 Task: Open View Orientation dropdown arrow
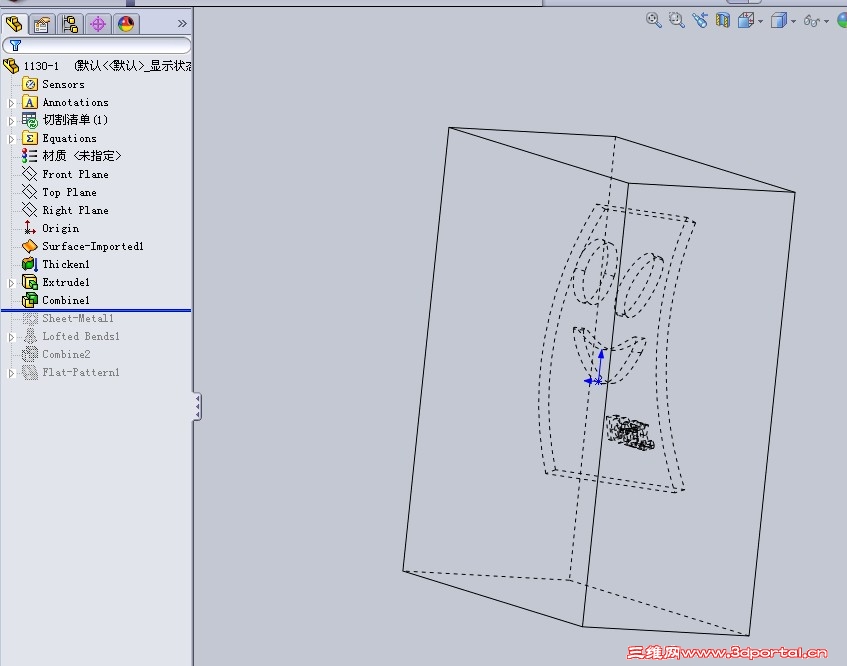pyautogui.click(x=761, y=22)
